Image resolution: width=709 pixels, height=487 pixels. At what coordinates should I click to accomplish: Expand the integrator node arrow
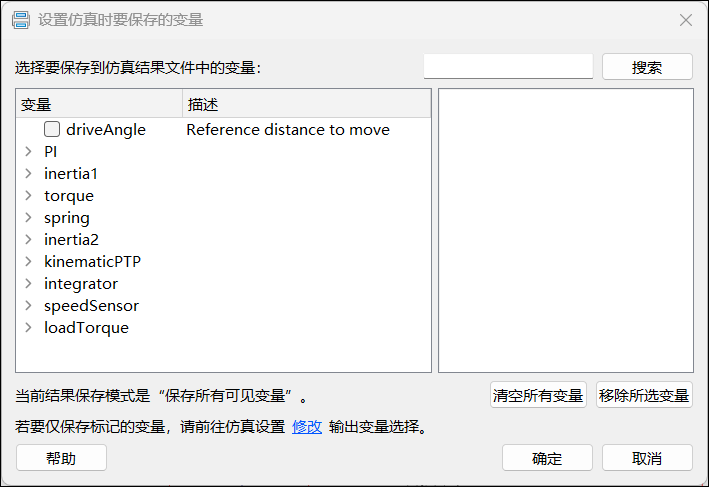pyautogui.click(x=28, y=284)
